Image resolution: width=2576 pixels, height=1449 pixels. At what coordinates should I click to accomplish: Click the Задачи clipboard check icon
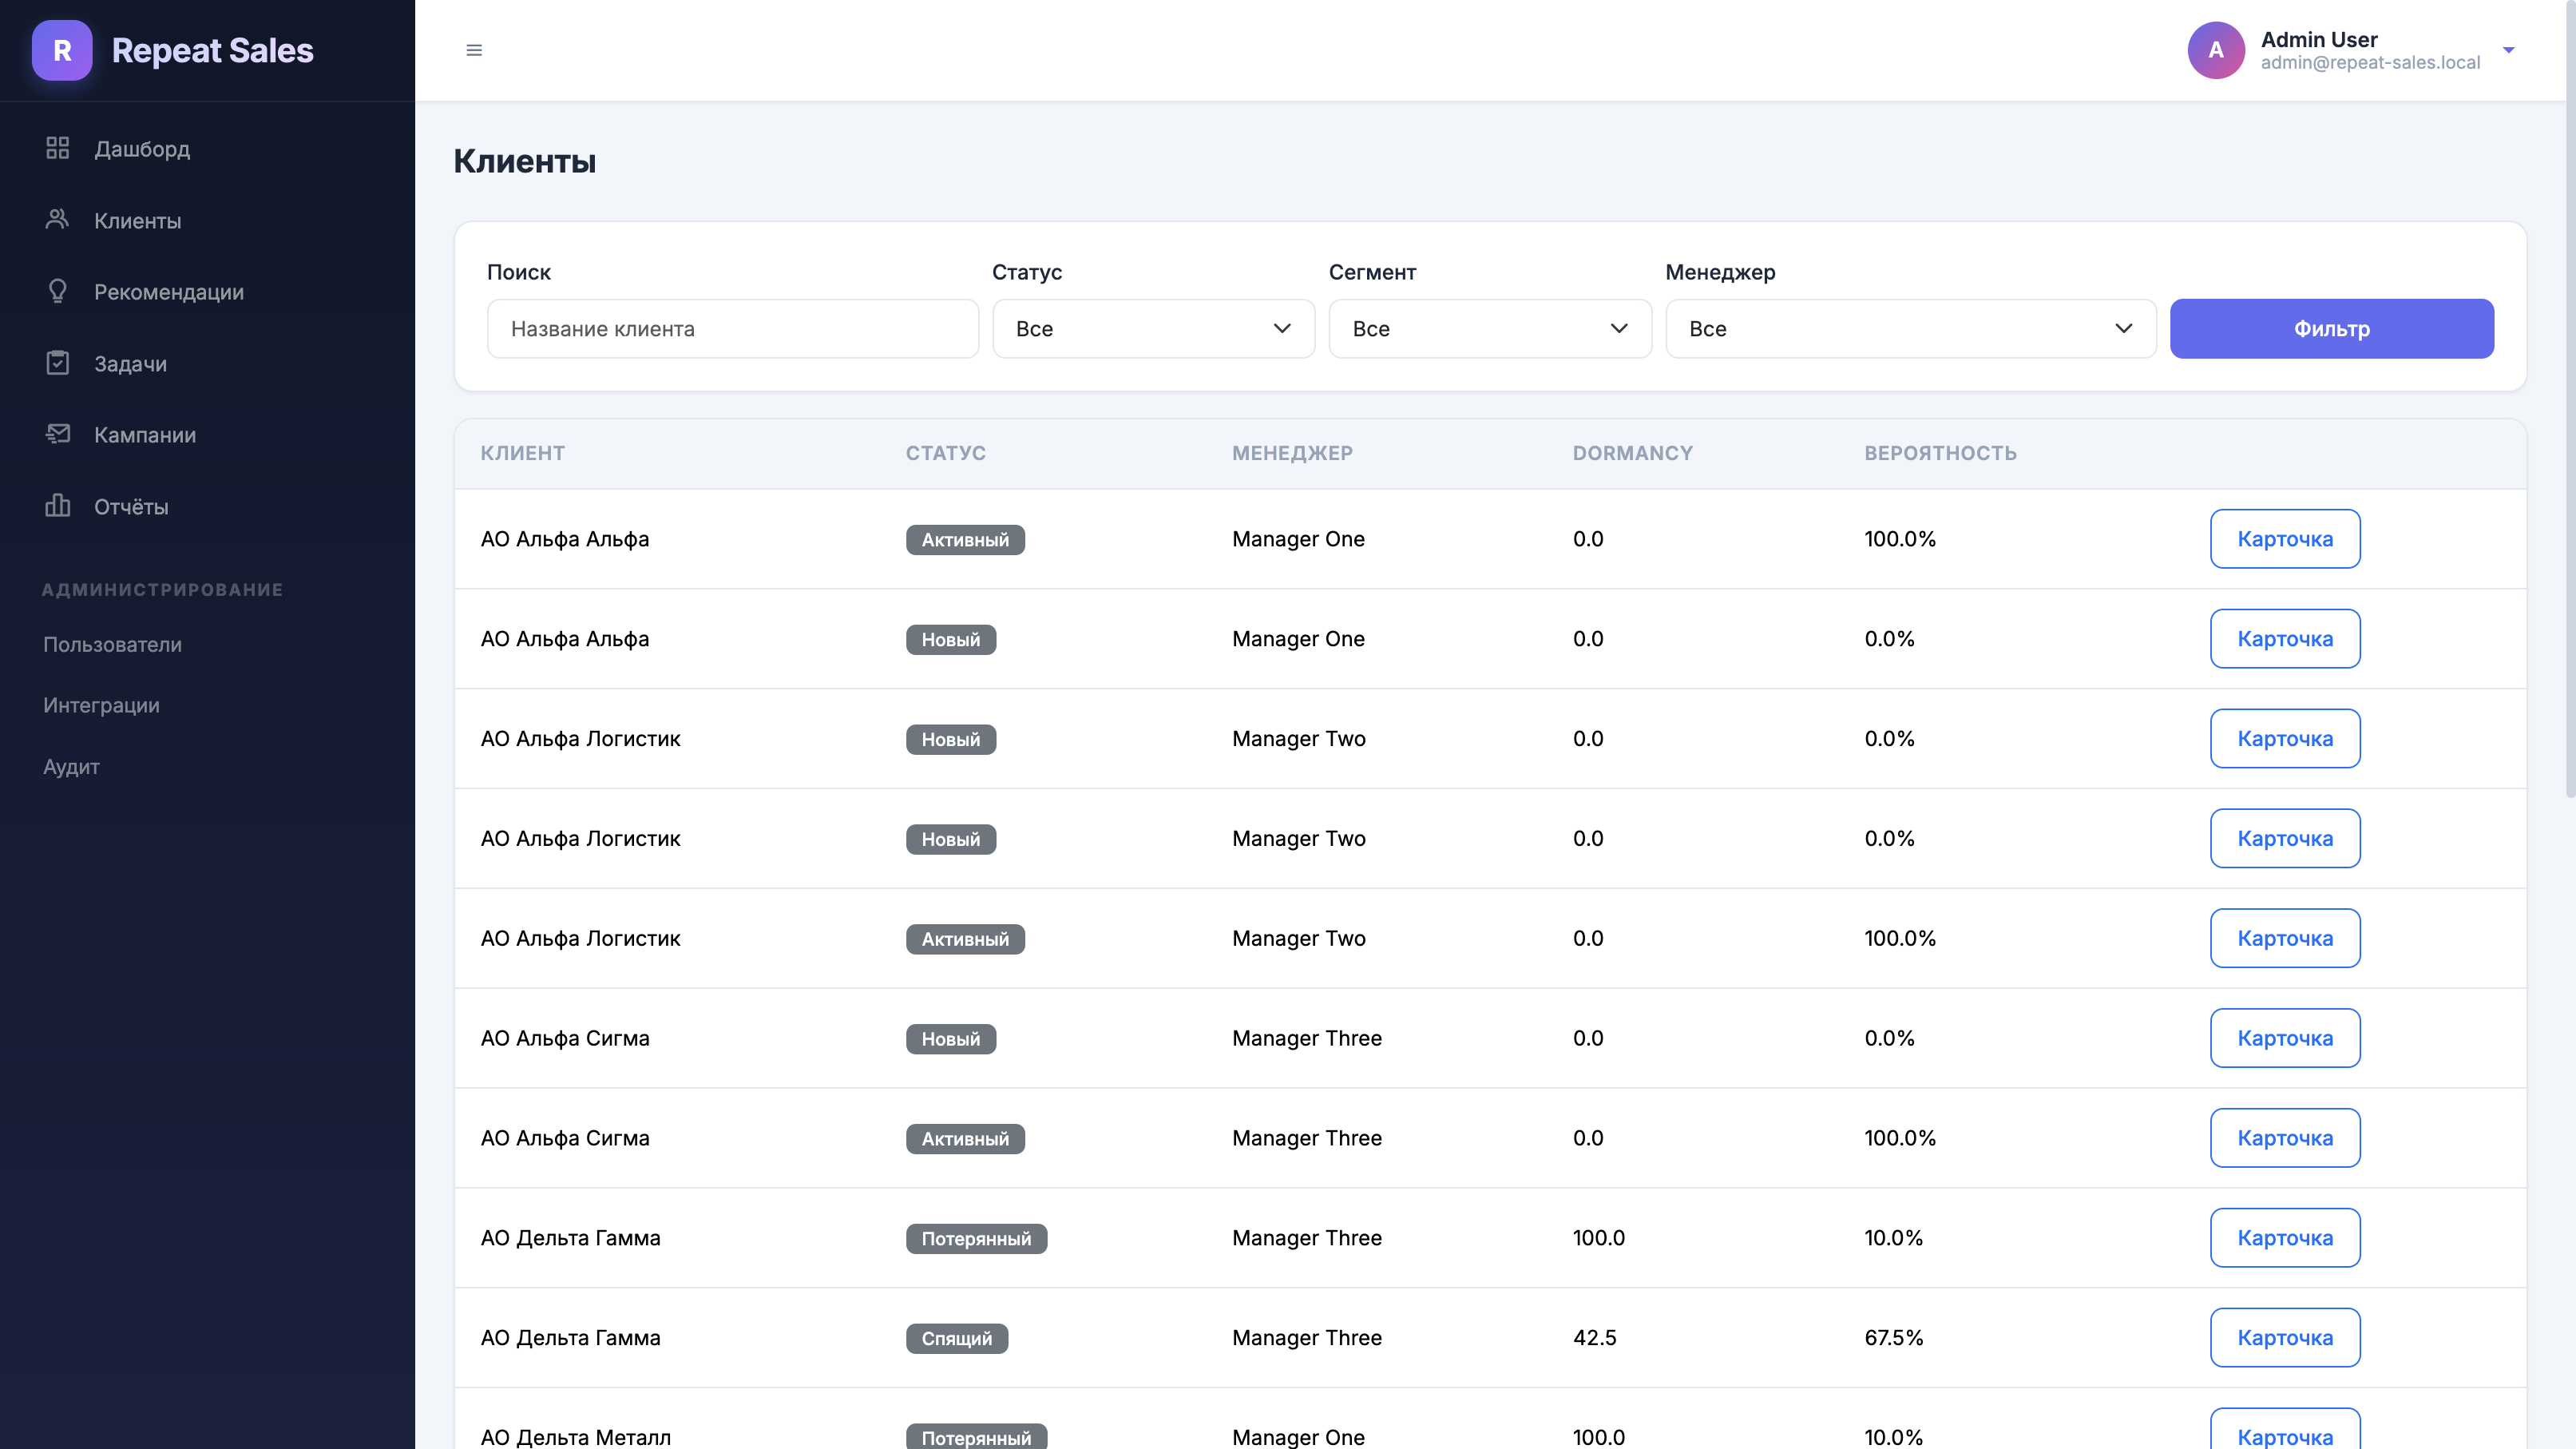tap(57, 363)
